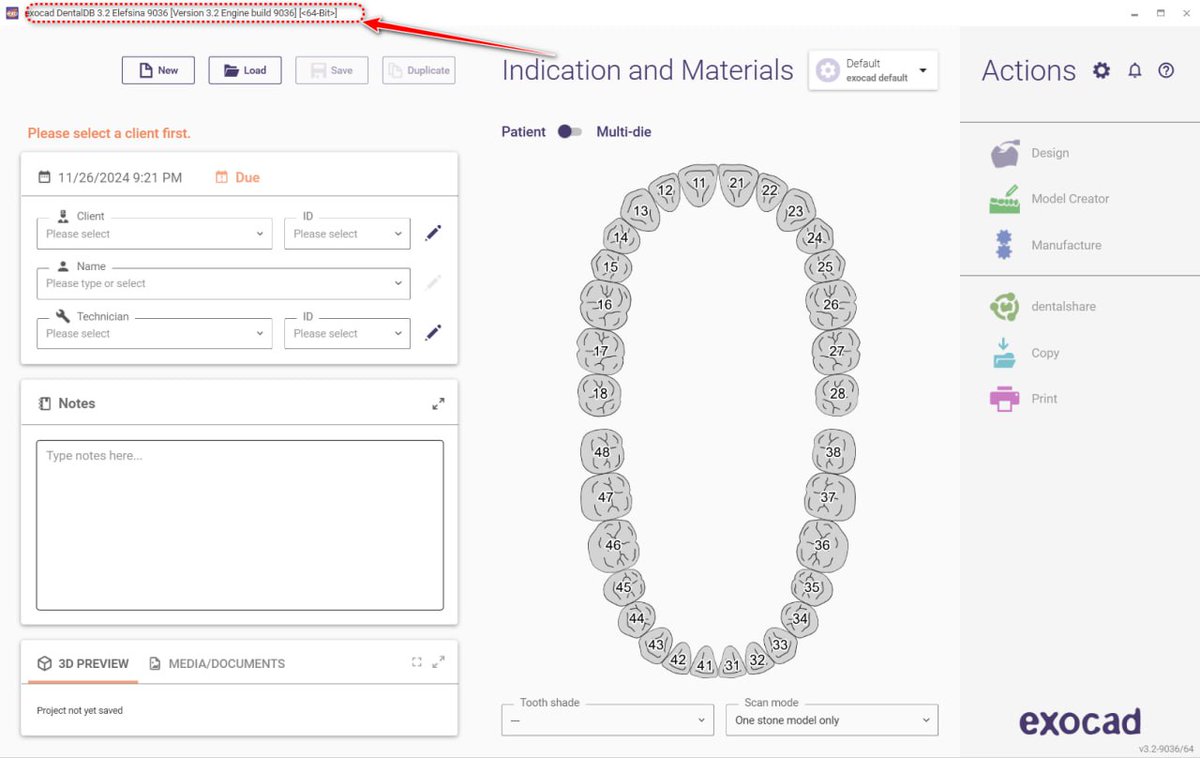1200x758 pixels.
Task: Open the notifications bell
Action: click(1134, 70)
